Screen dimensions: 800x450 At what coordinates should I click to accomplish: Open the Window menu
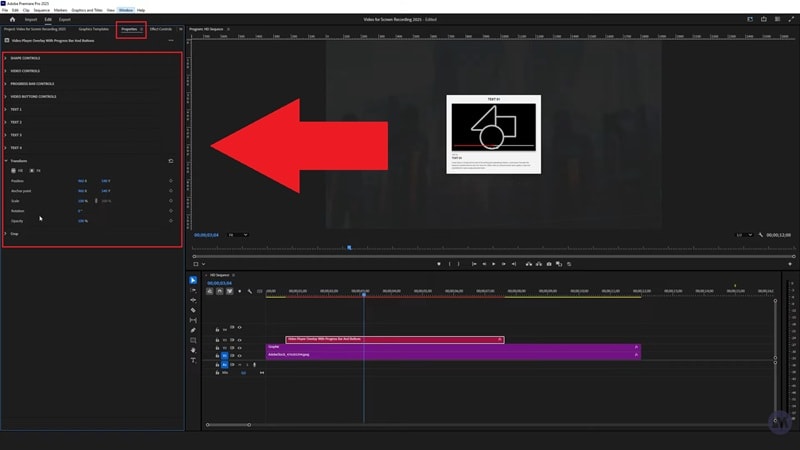click(x=126, y=10)
